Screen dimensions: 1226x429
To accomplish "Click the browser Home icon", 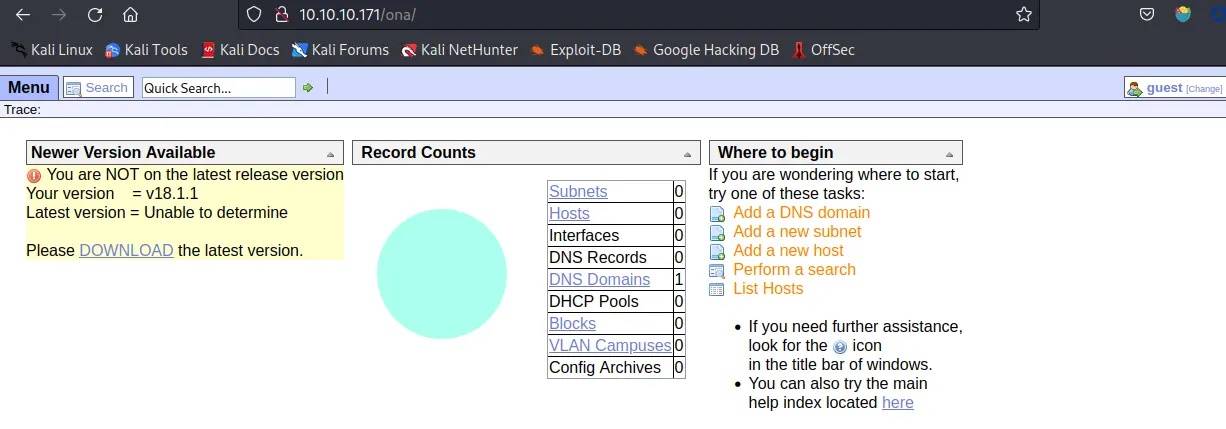I will pyautogui.click(x=130, y=15).
